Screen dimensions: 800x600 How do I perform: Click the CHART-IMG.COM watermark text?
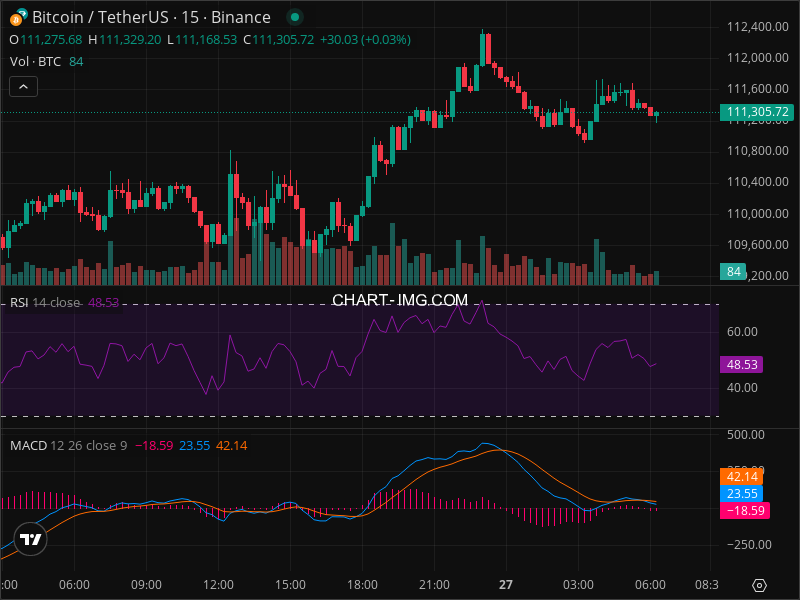tap(400, 300)
